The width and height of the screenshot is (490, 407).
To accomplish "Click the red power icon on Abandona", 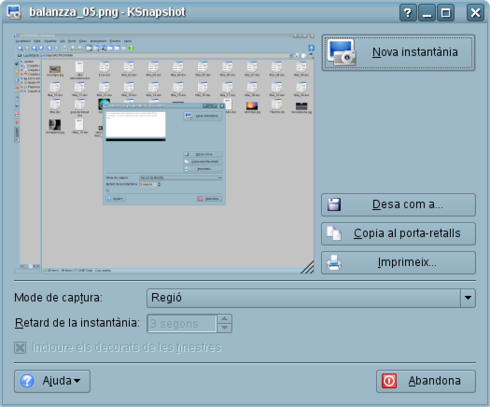I will click(x=389, y=381).
